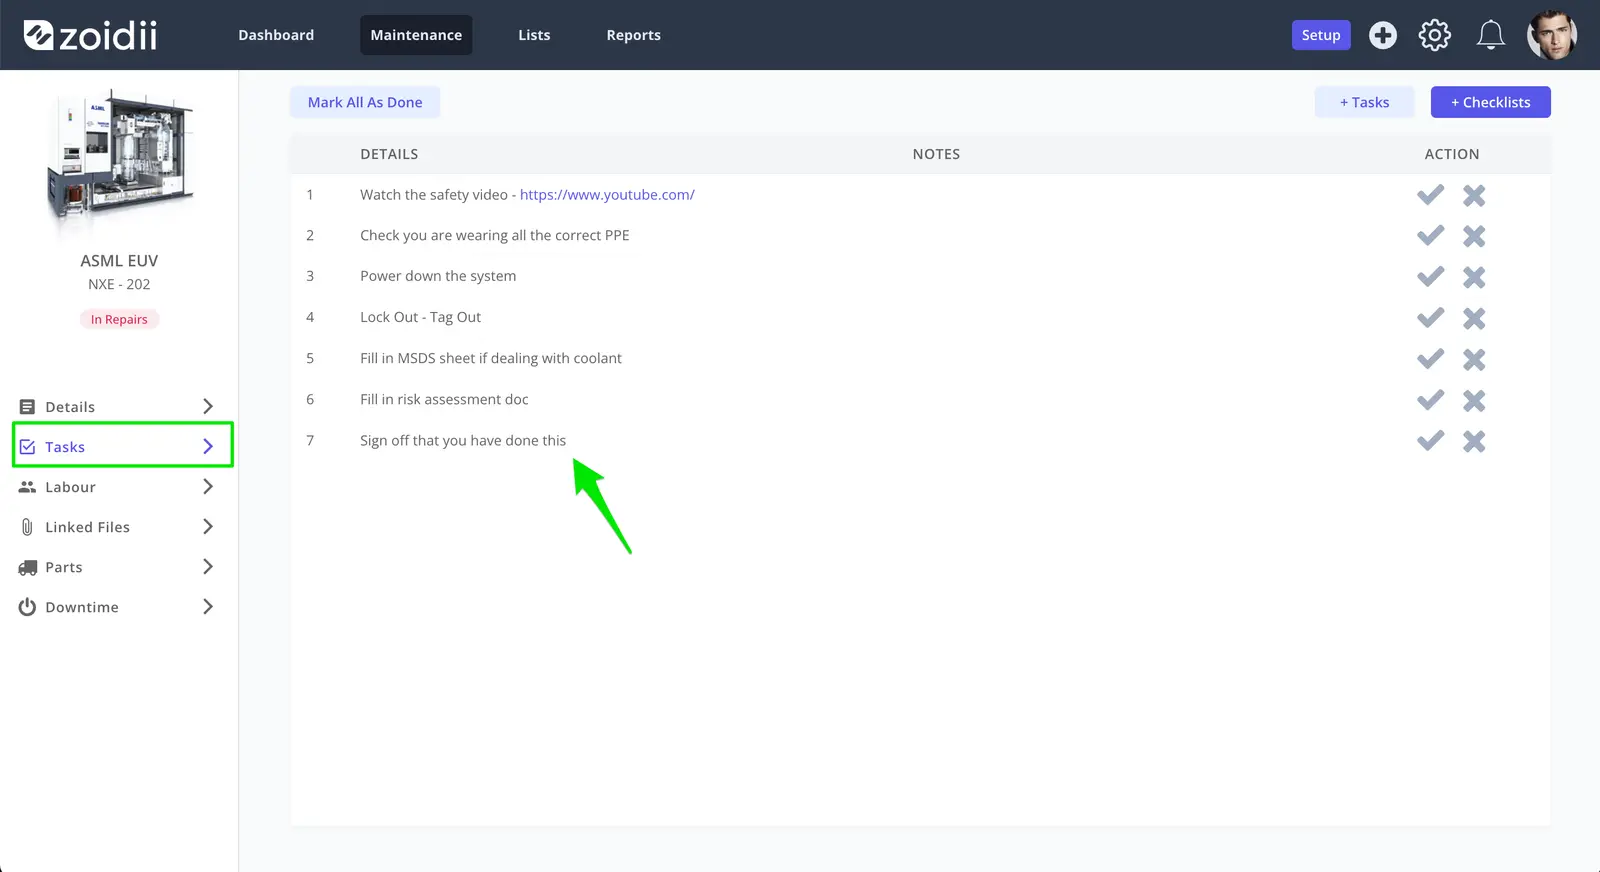This screenshot has width=1600, height=872.
Task: Click the 'Lock Out - Tag Out' text
Action: pyautogui.click(x=420, y=317)
